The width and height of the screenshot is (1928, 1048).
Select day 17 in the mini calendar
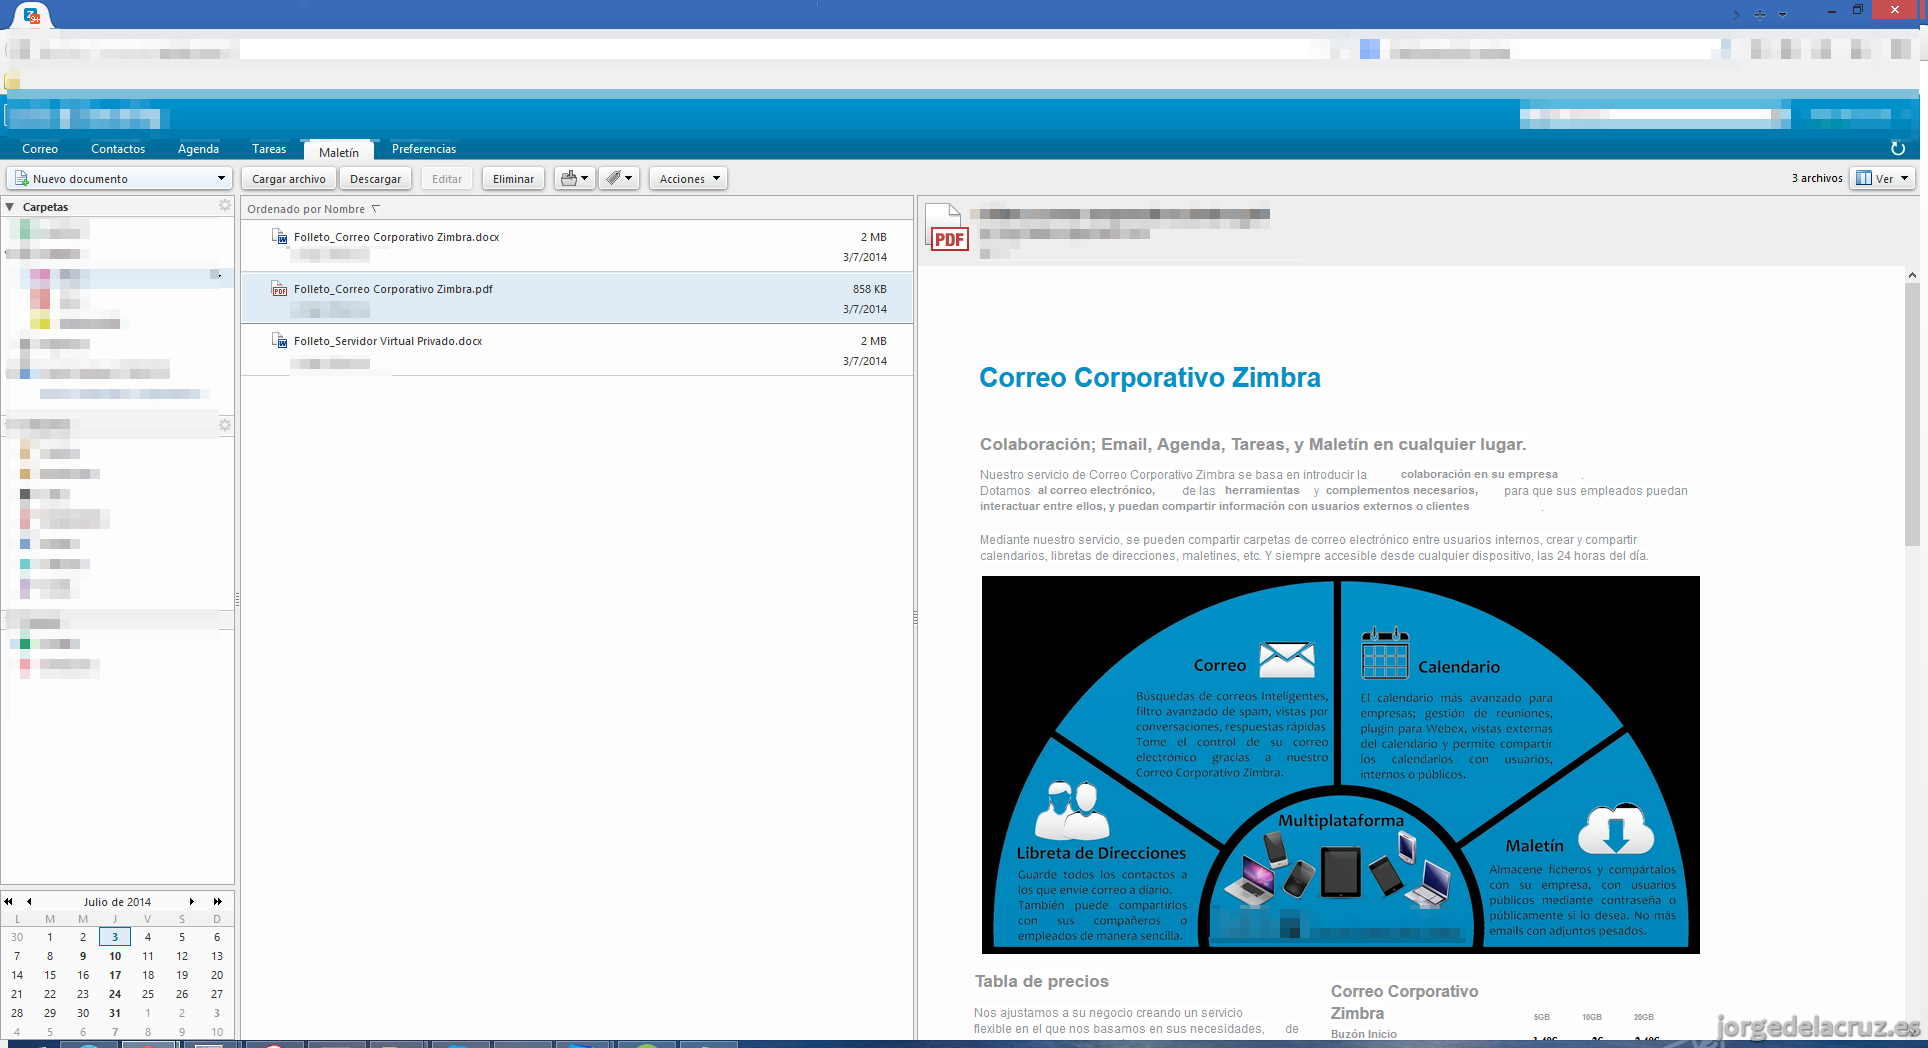[115, 975]
